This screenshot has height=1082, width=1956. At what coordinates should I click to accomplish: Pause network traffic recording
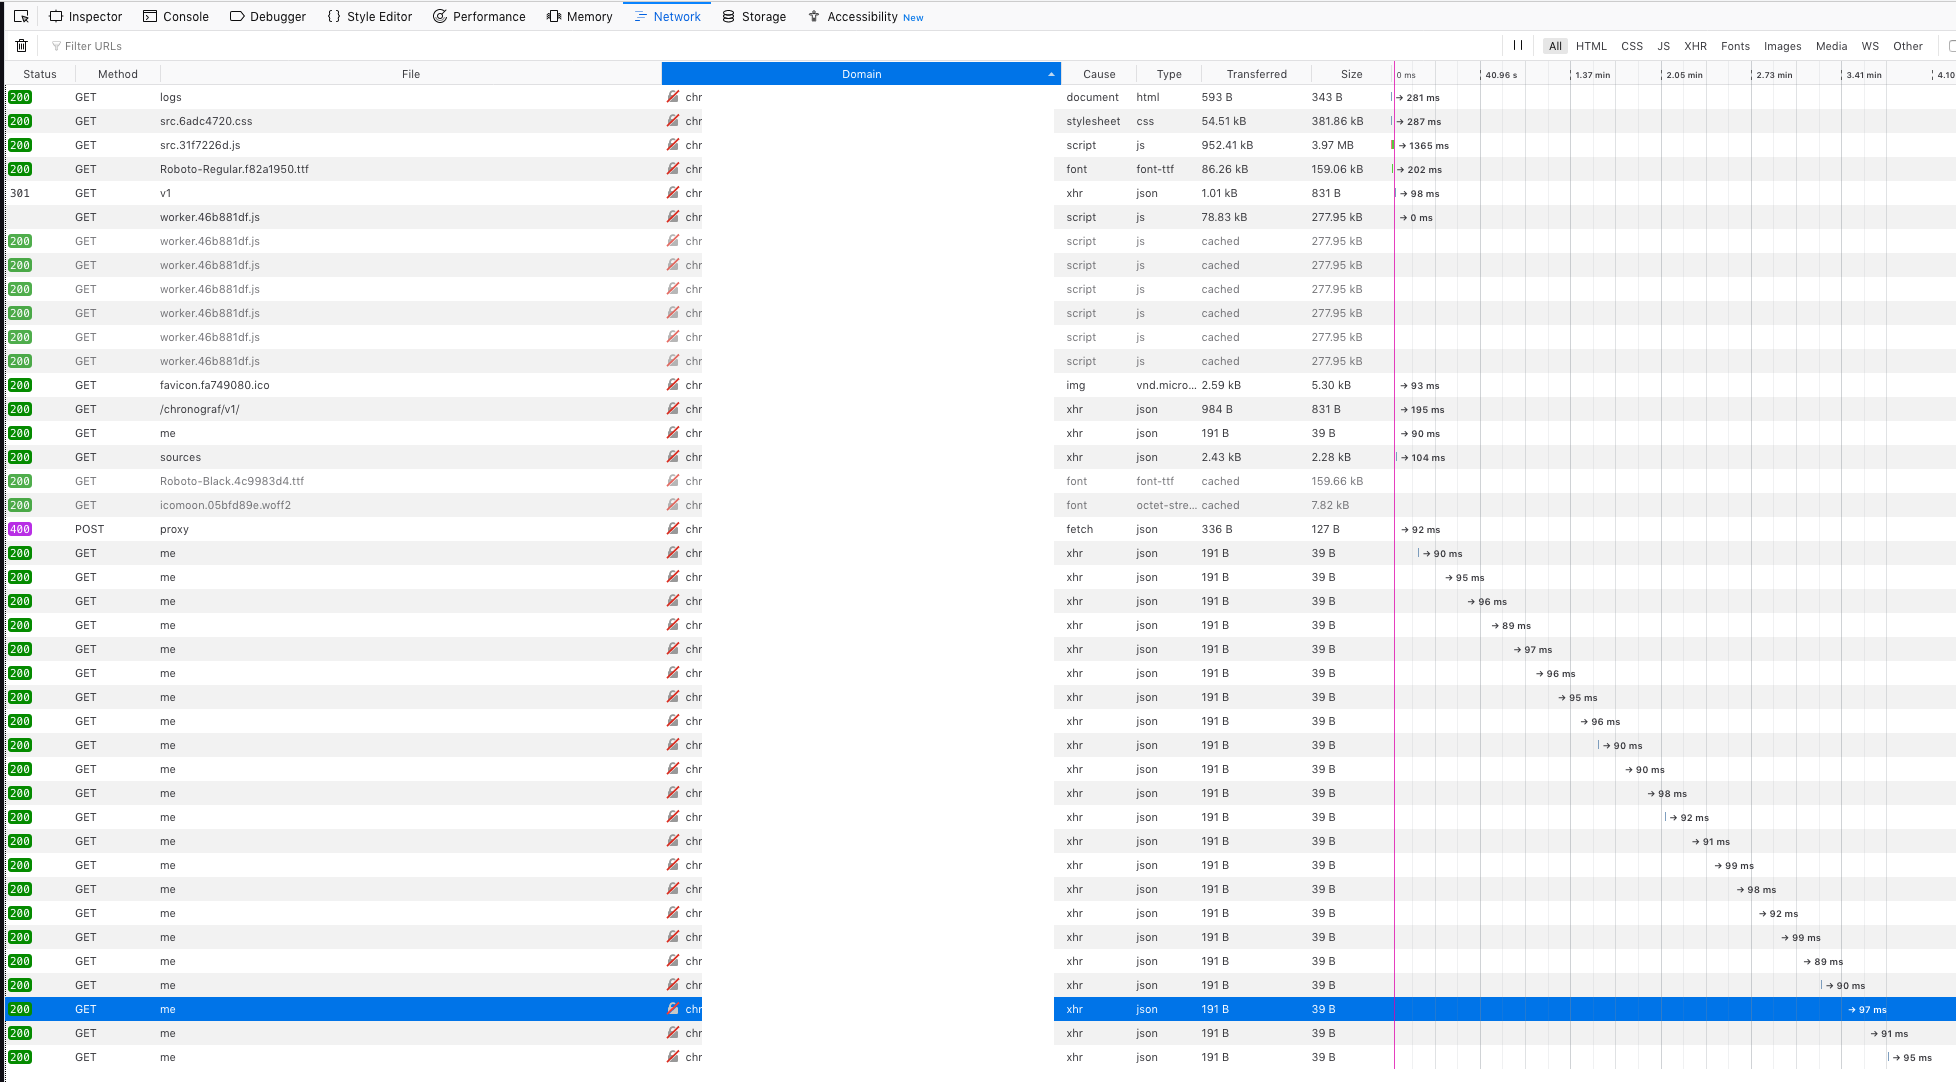1518,45
